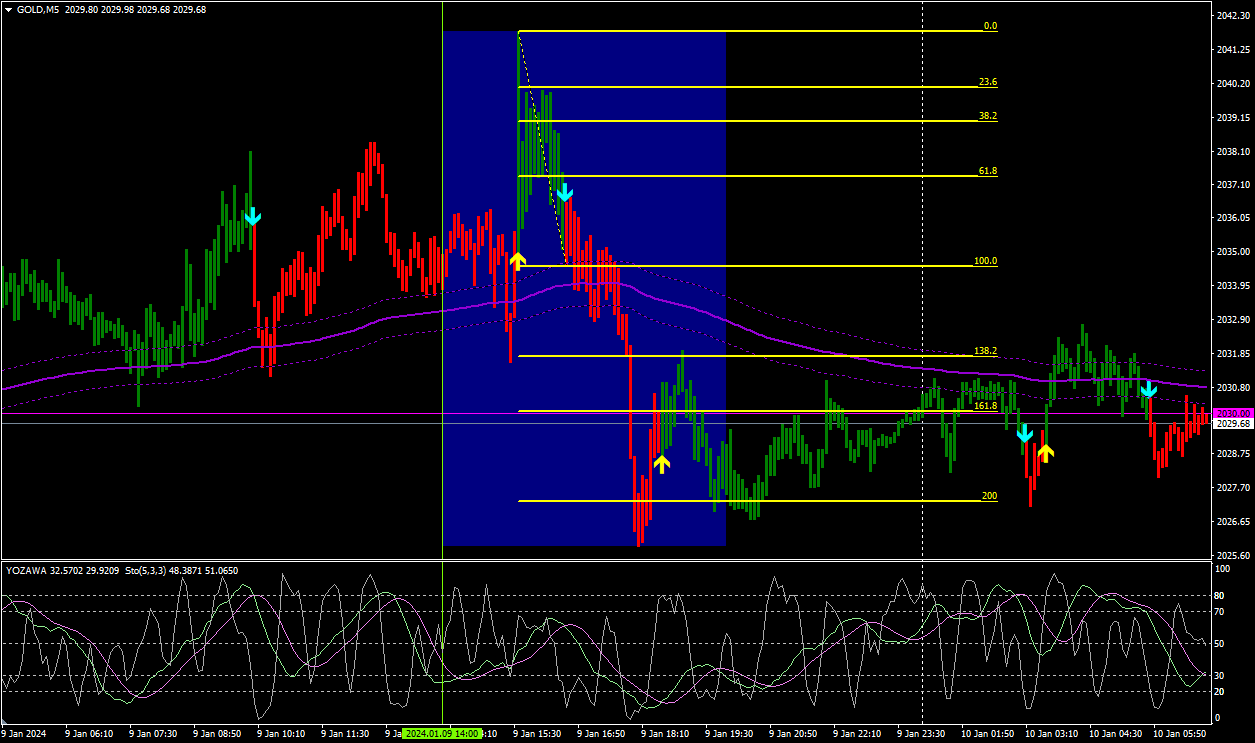
Task: Click the 80 level on the stochastic scale
Action: [1219, 596]
